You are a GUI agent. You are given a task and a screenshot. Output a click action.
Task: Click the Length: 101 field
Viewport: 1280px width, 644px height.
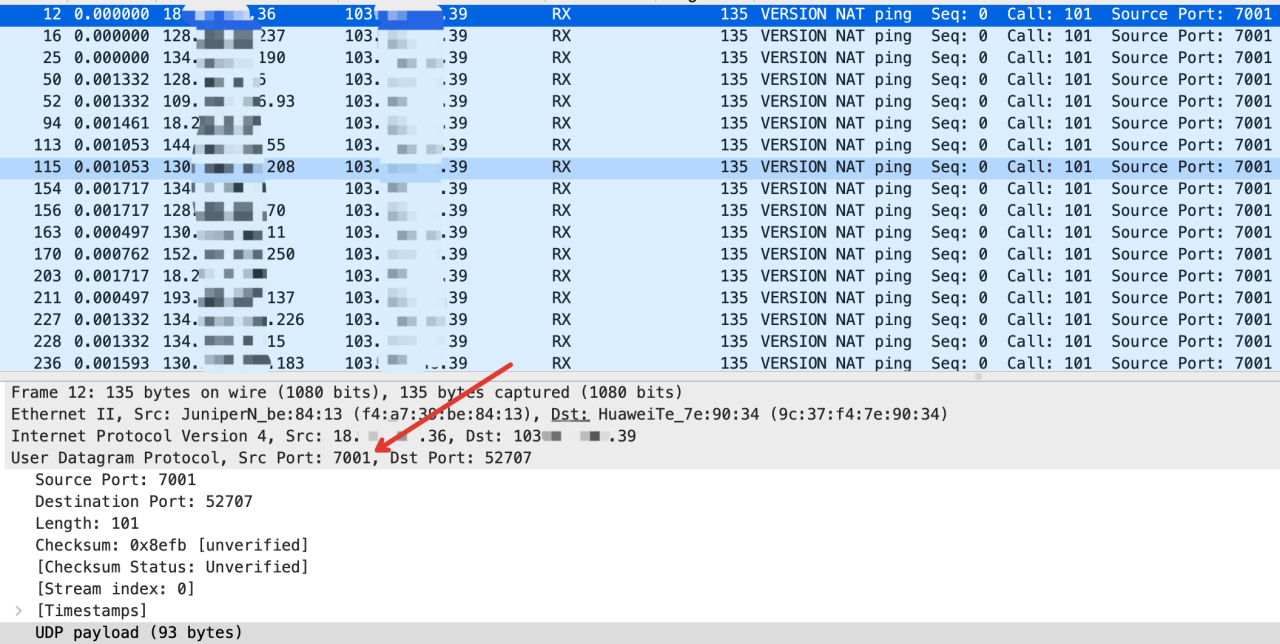87,523
